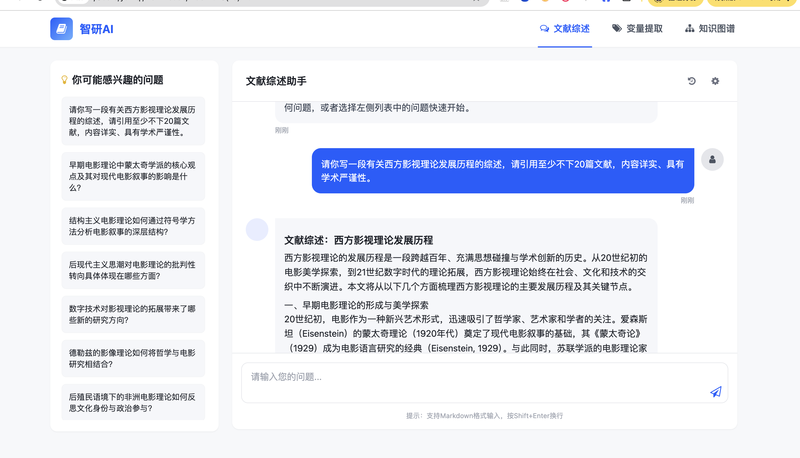Select suggestion about 后现代主义思潮
Screen dimensions: 800x458
pos(133,270)
